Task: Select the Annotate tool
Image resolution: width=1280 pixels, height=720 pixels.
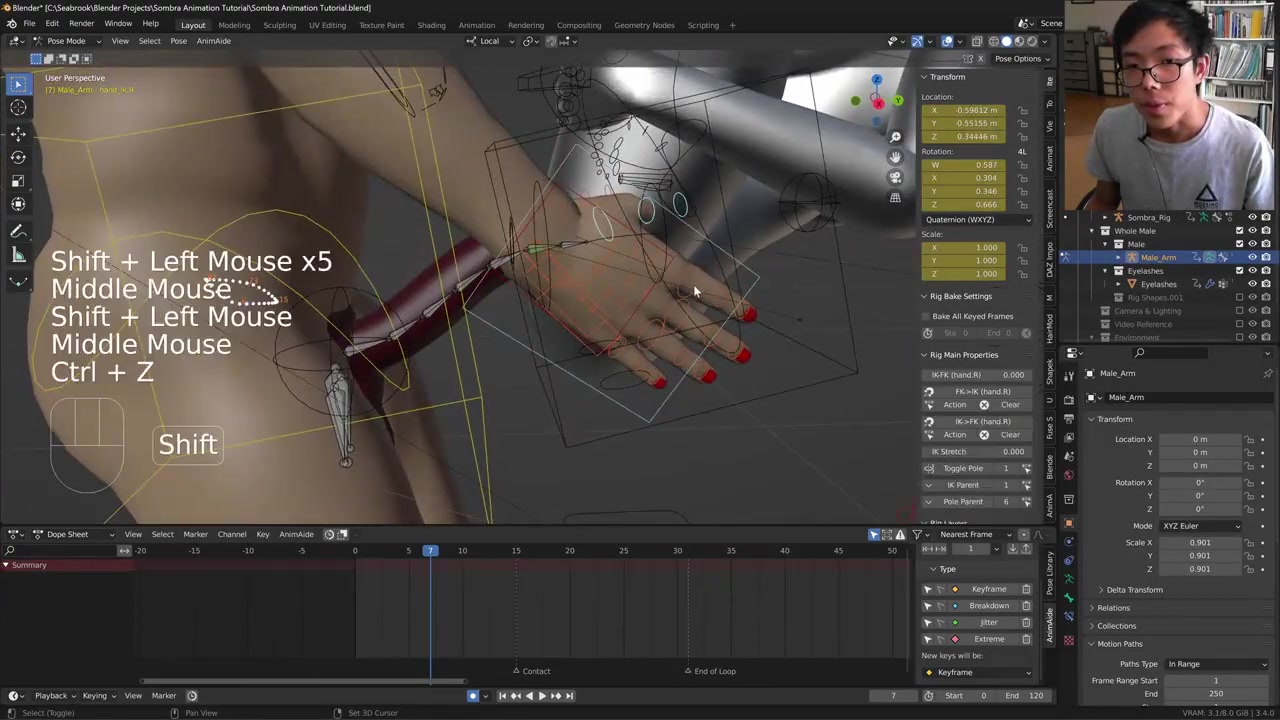Action: [18, 231]
